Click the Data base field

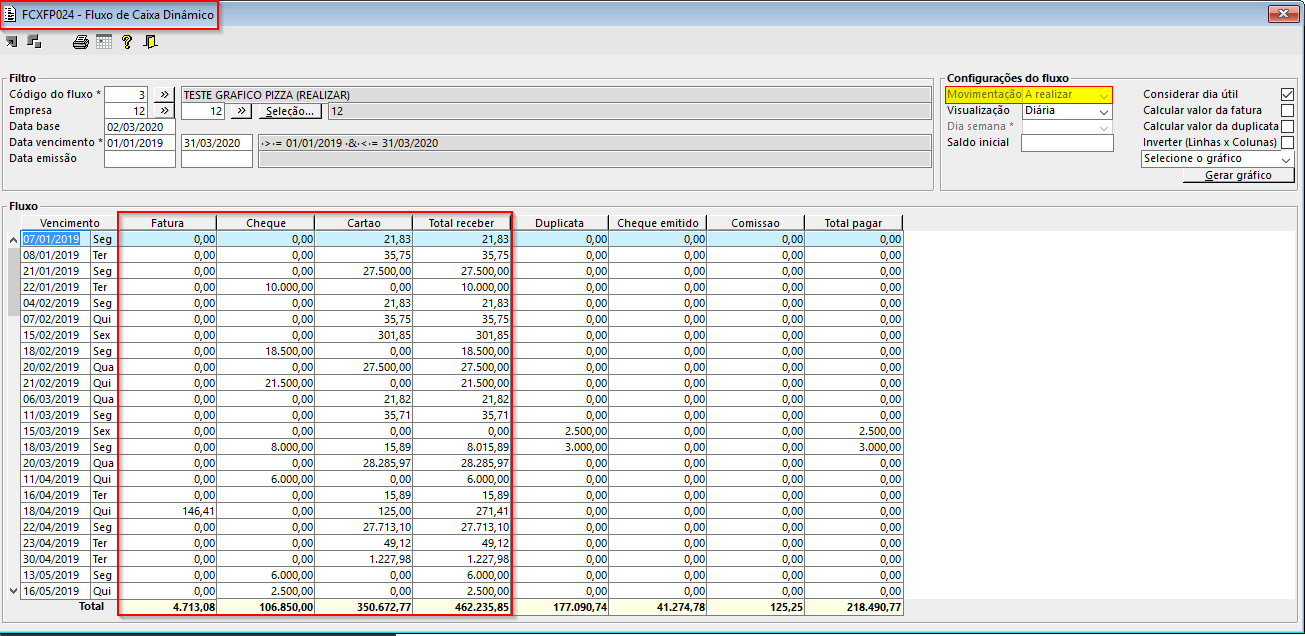click(139, 127)
